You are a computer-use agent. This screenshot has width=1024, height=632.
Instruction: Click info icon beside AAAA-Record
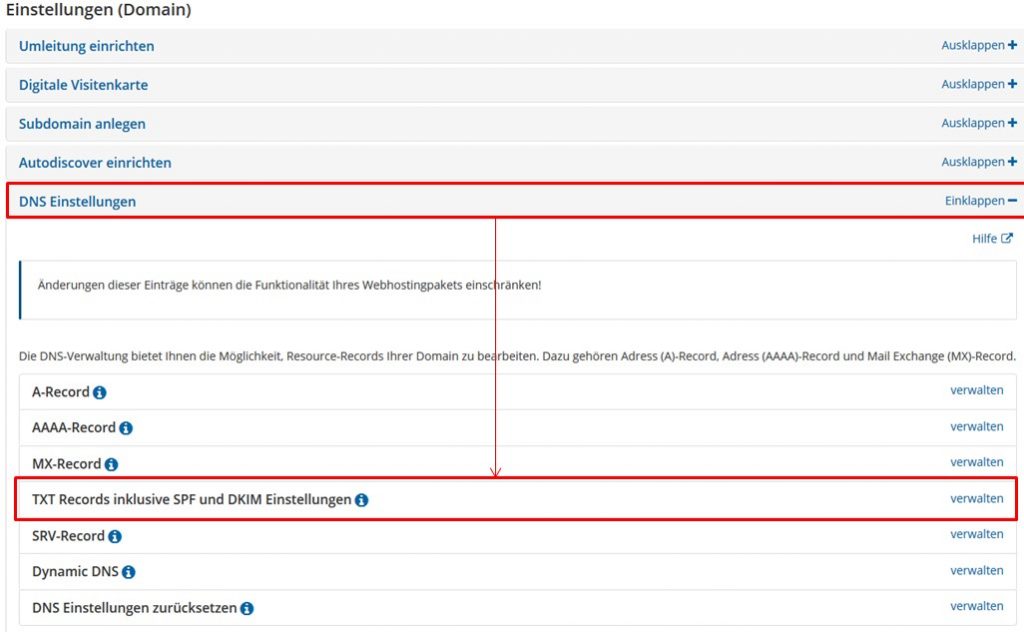pos(126,429)
